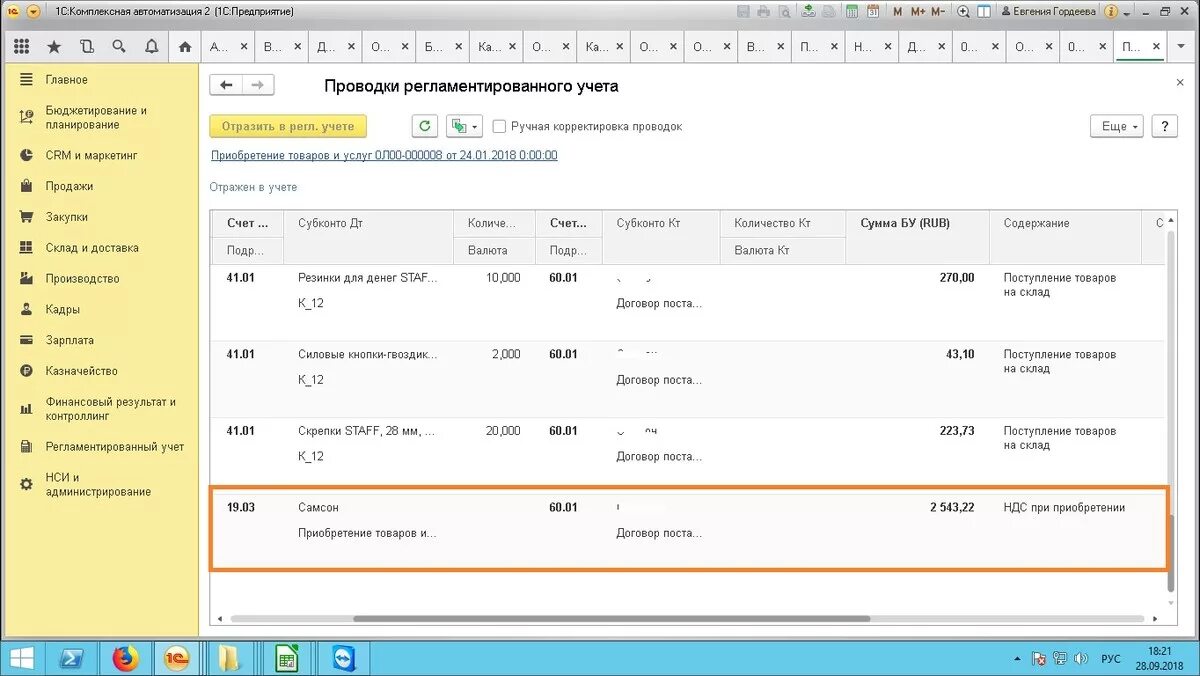Select the Силовые кнопки-гвоздики row

688,379
